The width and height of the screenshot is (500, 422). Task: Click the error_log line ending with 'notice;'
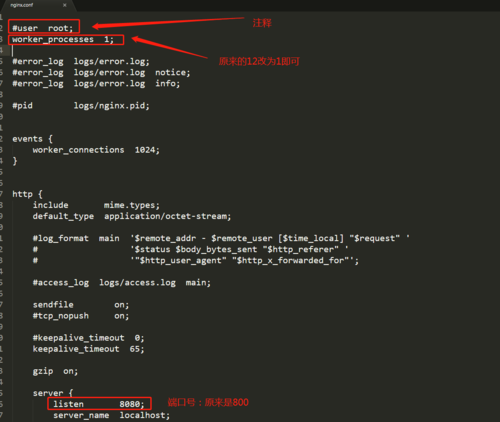coord(101,73)
